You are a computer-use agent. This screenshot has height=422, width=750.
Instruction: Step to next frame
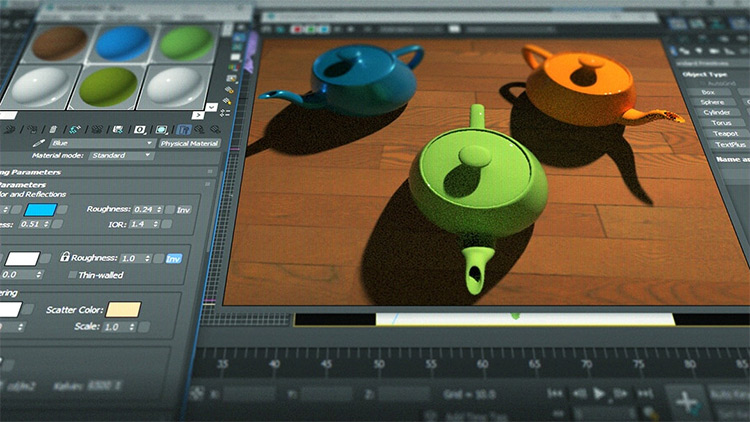(x=620, y=393)
